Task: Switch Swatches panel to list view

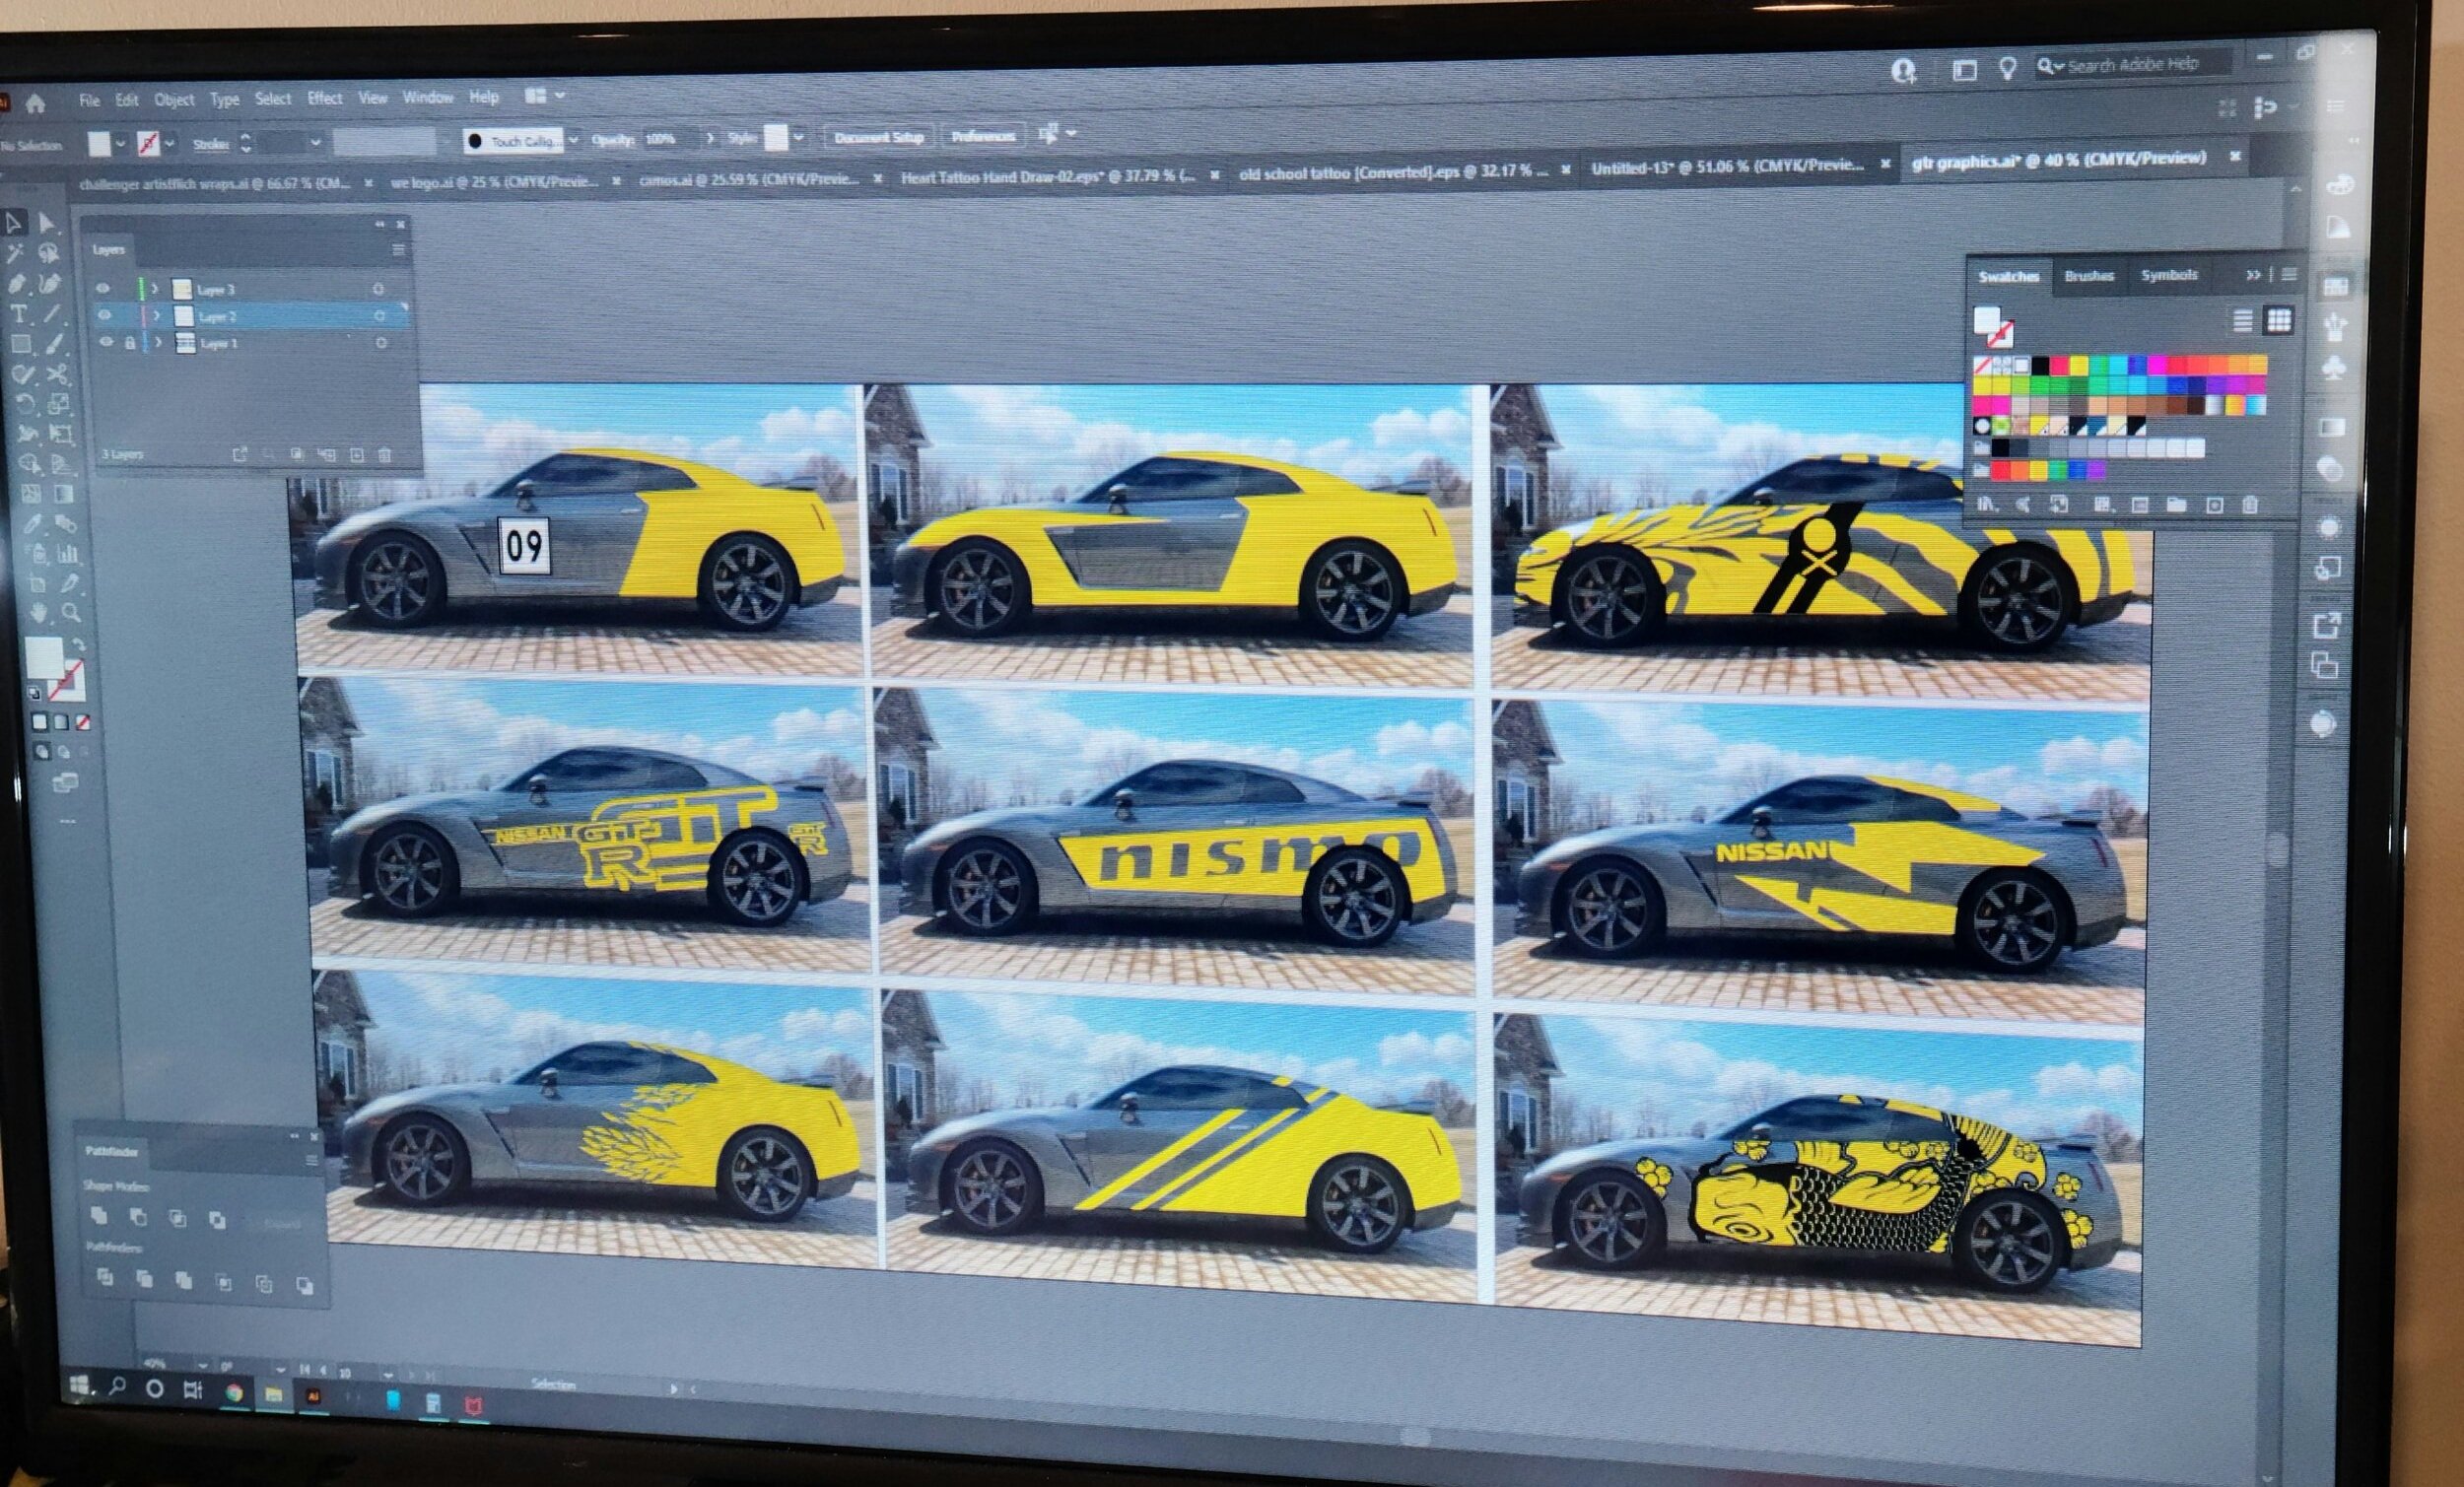Action: click(2243, 320)
